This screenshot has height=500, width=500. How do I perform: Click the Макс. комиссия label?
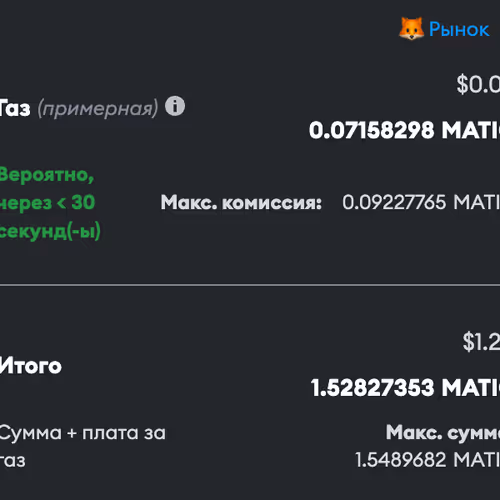click(x=241, y=202)
